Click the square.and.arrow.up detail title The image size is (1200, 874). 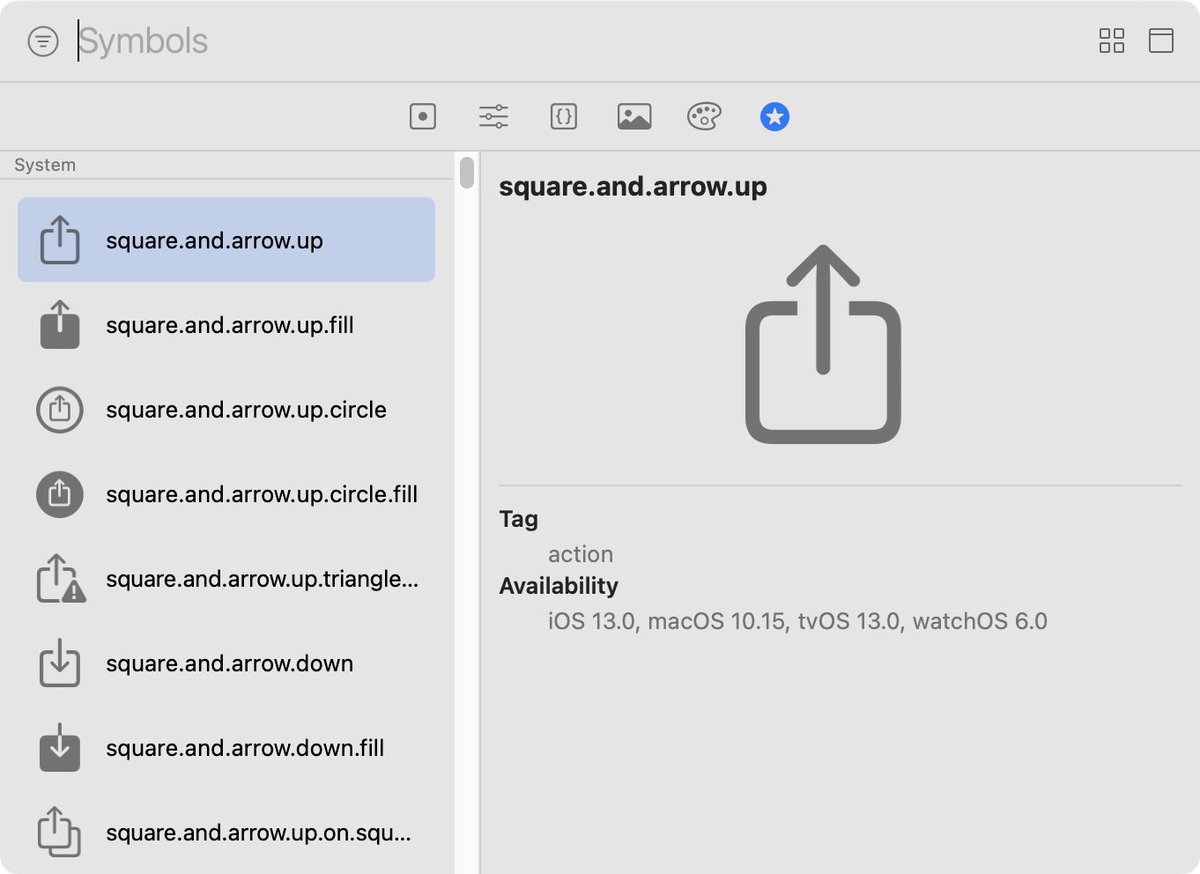coord(633,186)
